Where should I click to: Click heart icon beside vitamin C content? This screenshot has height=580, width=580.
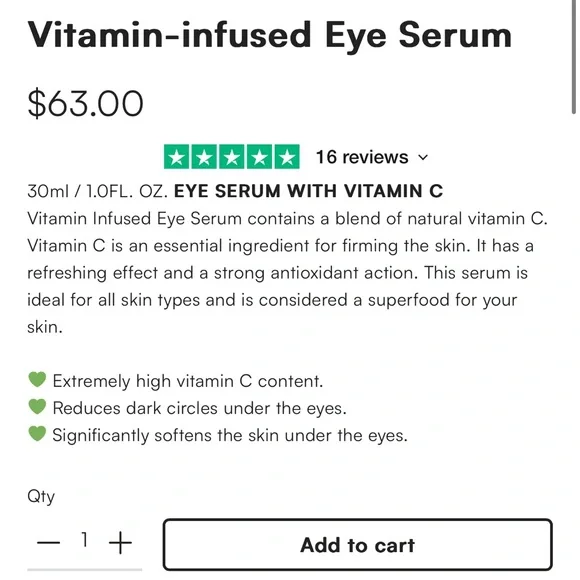click(x=37, y=380)
